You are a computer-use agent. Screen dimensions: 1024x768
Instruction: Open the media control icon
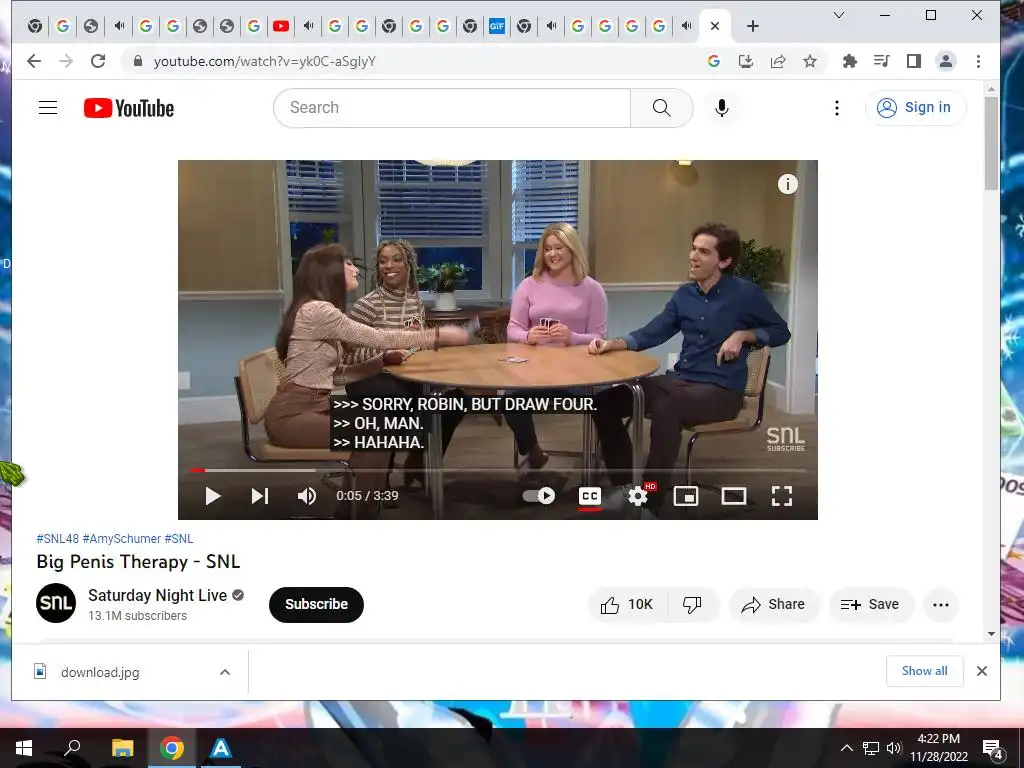click(x=882, y=61)
